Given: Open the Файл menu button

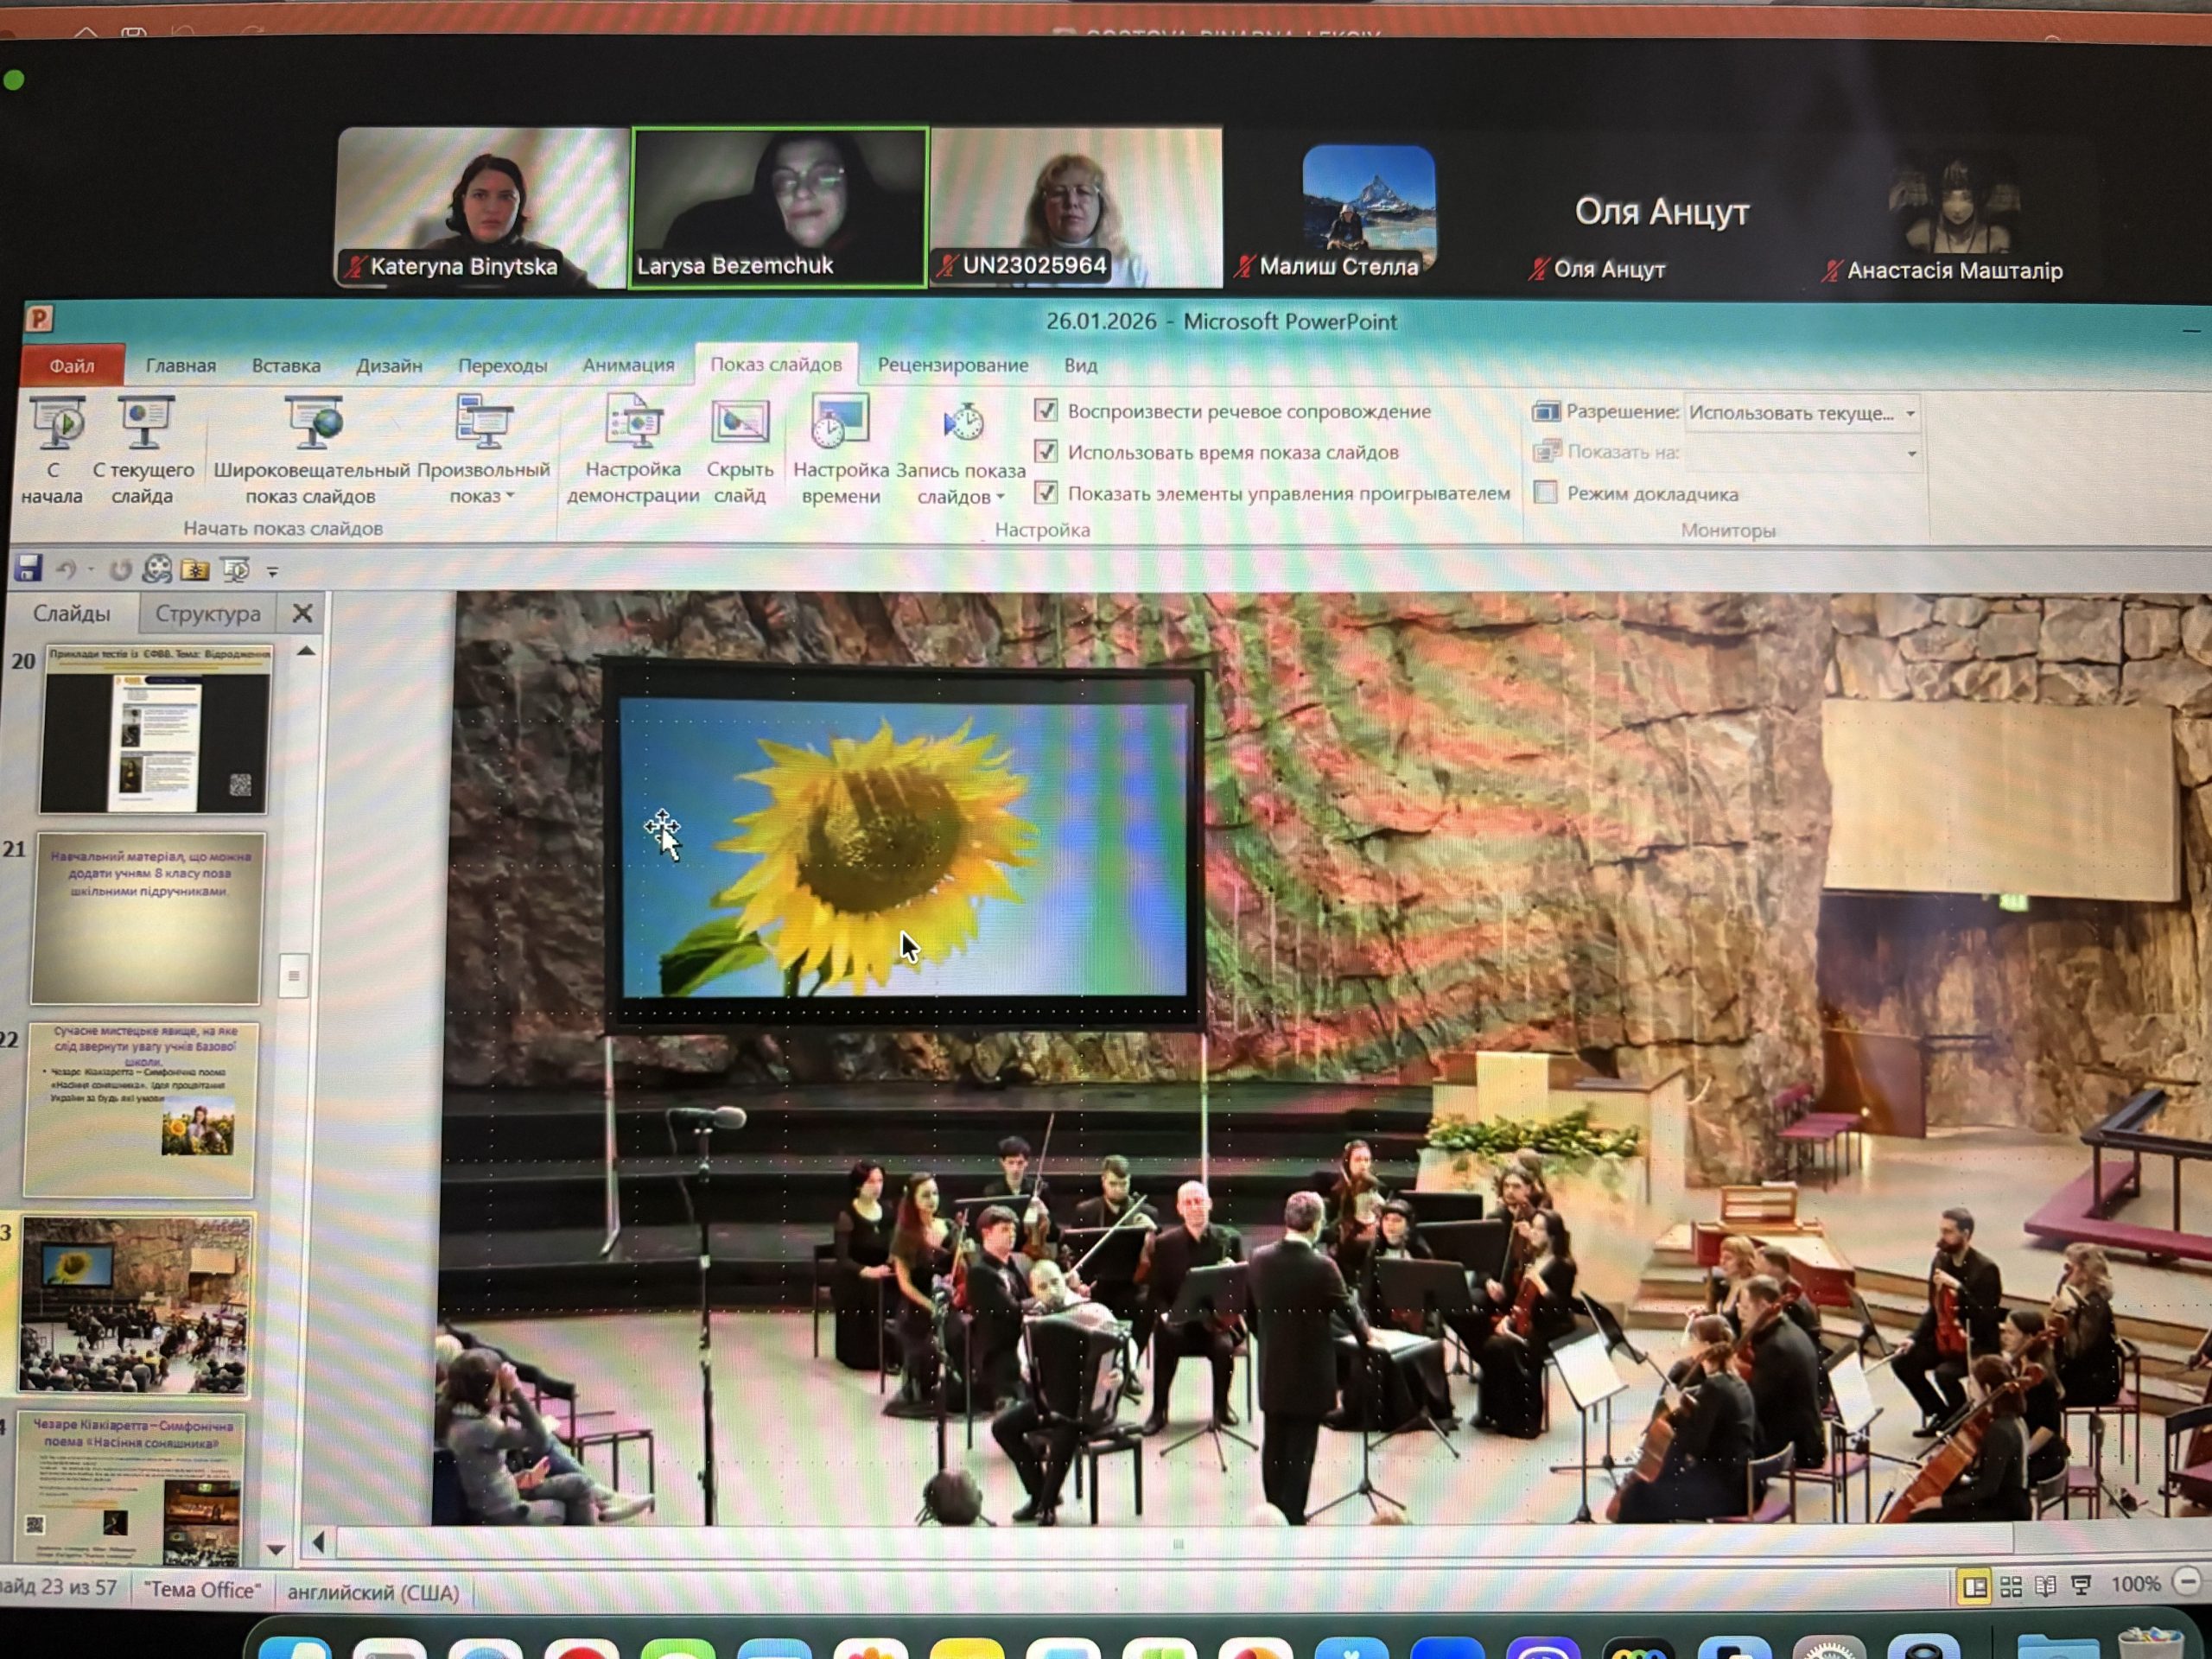Looking at the screenshot, I should [x=72, y=366].
